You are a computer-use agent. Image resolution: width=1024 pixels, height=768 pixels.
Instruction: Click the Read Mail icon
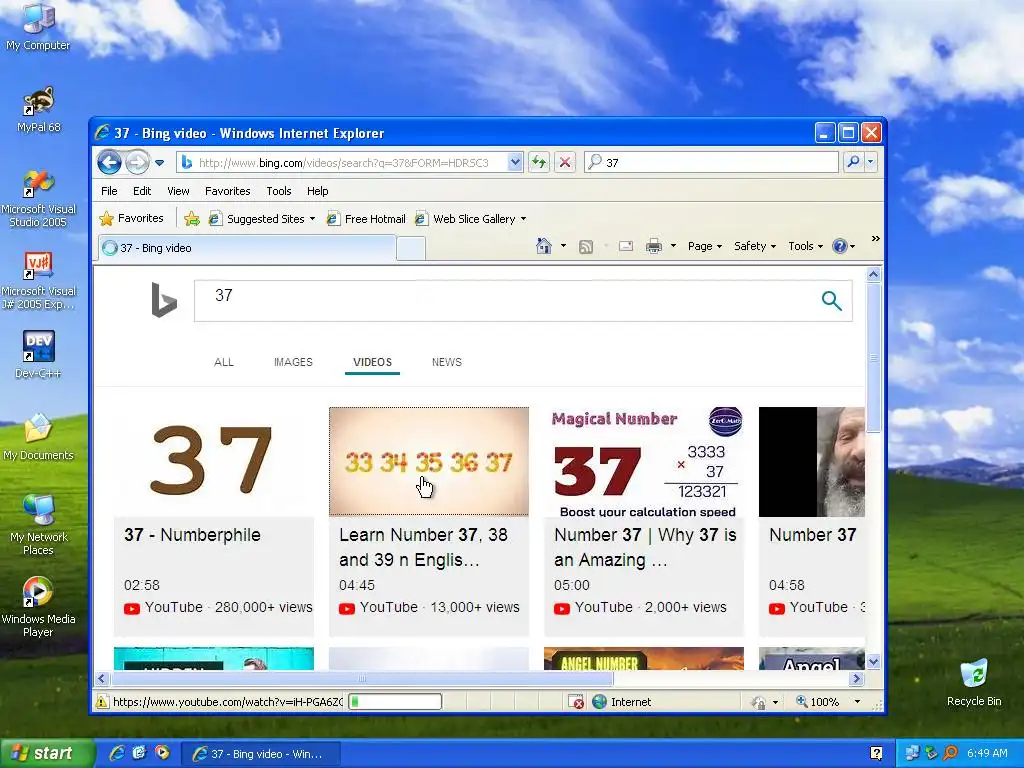point(626,246)
